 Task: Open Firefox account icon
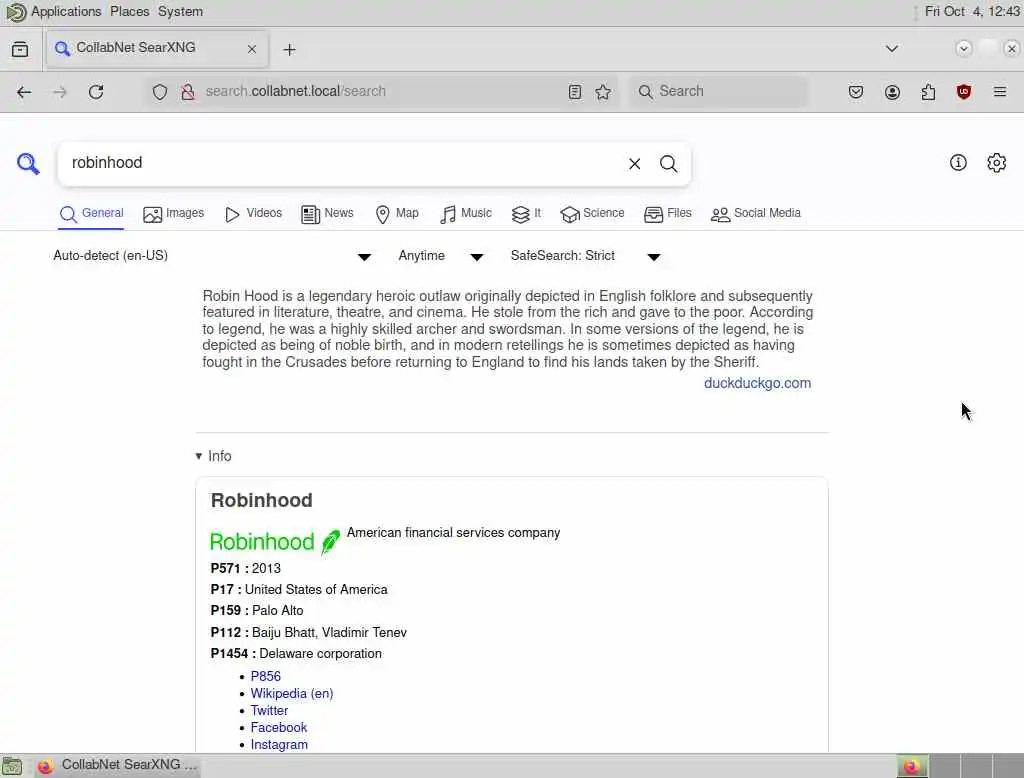click(x=892, y=92)
